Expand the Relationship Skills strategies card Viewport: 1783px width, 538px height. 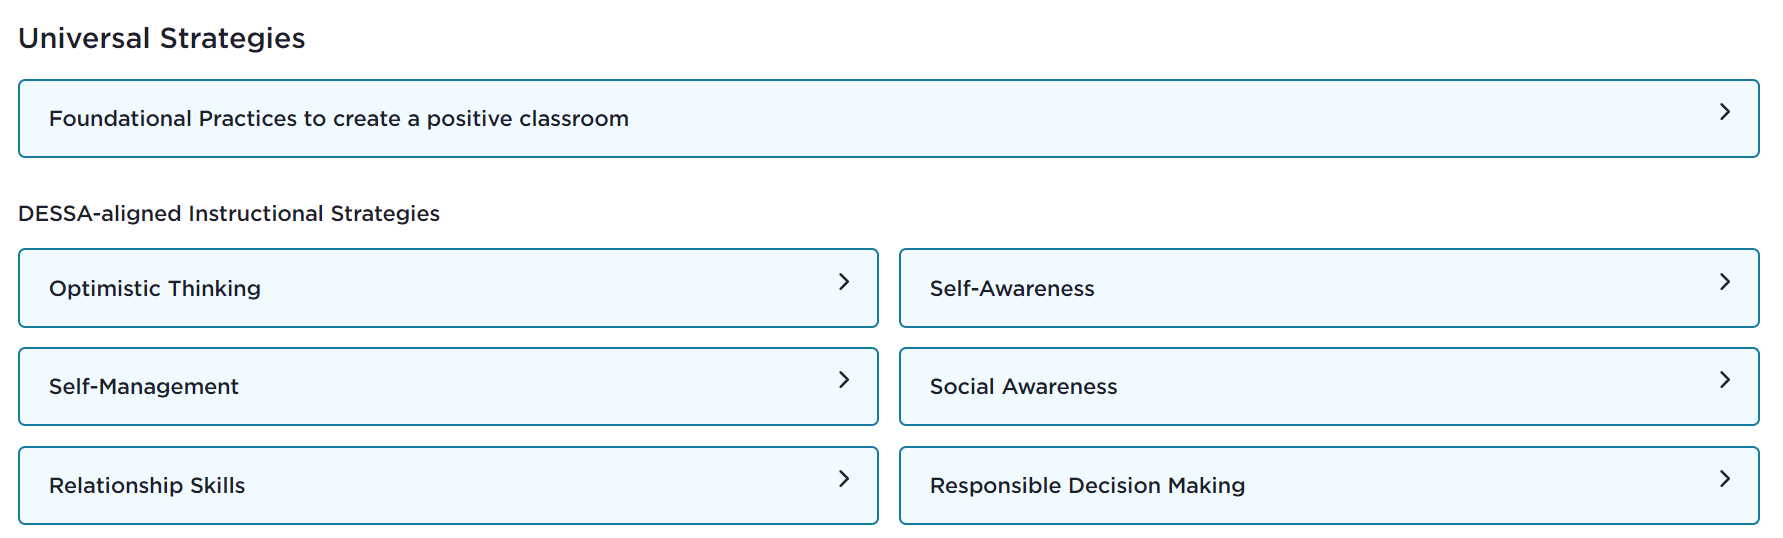click(x=448, y=486)
